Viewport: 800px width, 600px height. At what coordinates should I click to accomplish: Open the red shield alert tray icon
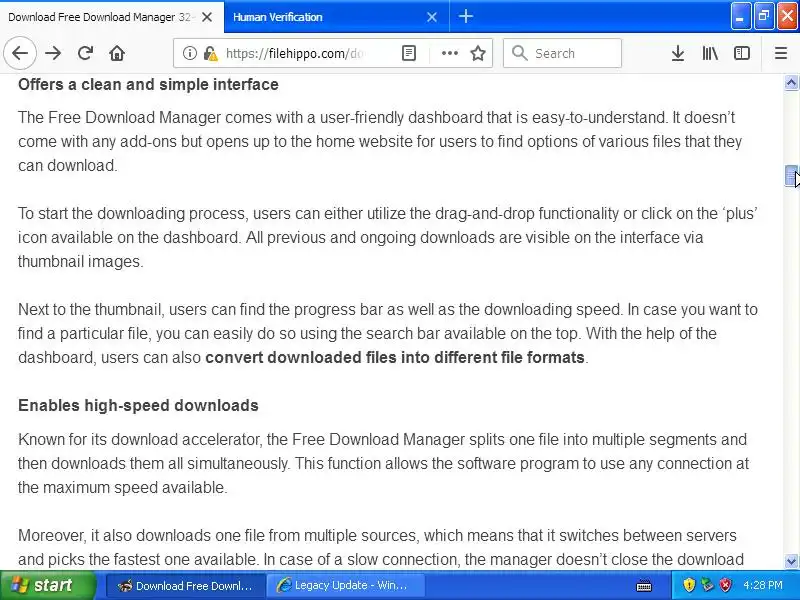point(726,585)
